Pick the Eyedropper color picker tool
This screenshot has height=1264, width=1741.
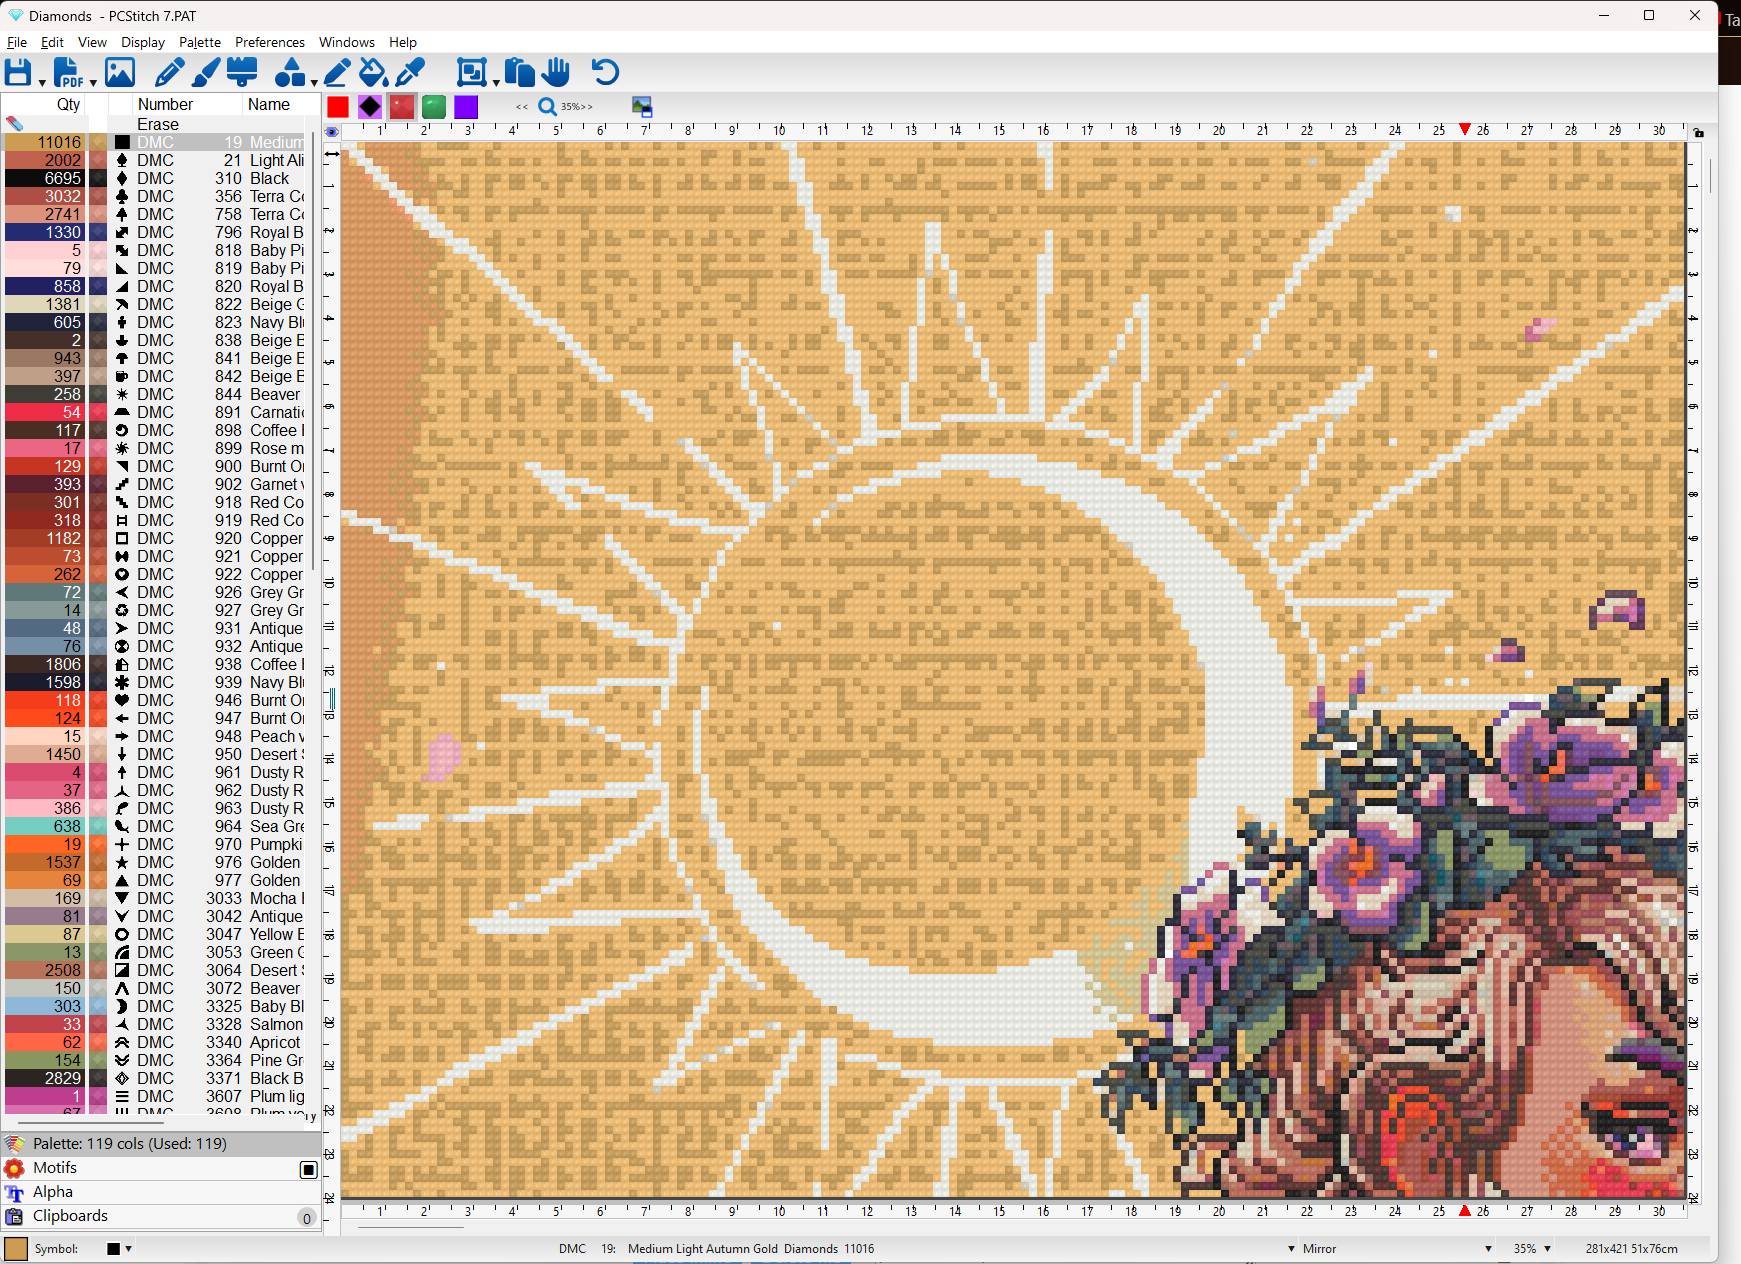click(x=410, y=72)
